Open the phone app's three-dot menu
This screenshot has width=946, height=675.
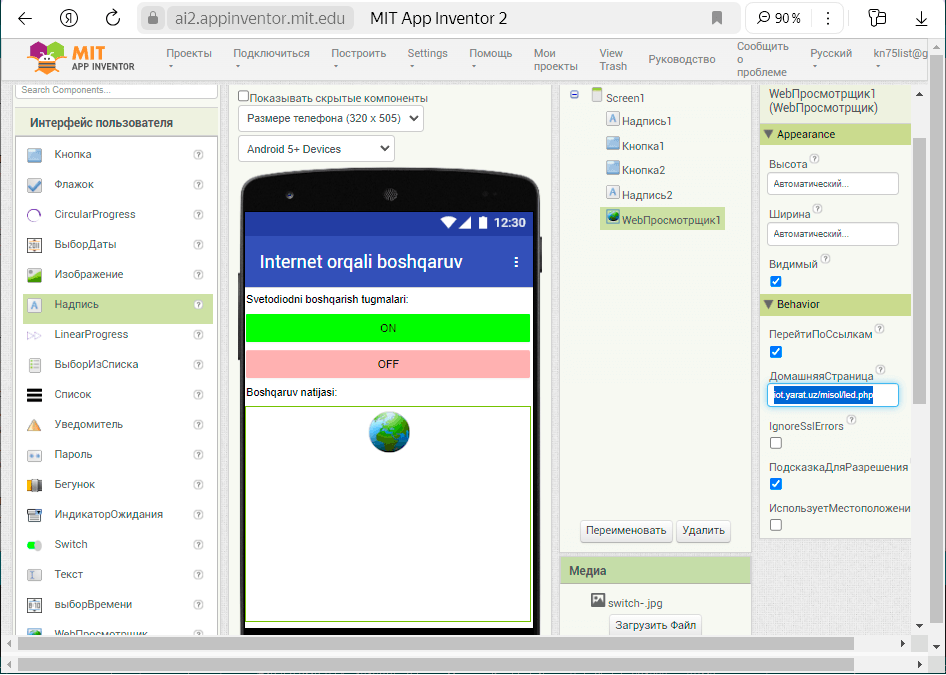pos(516,262)
